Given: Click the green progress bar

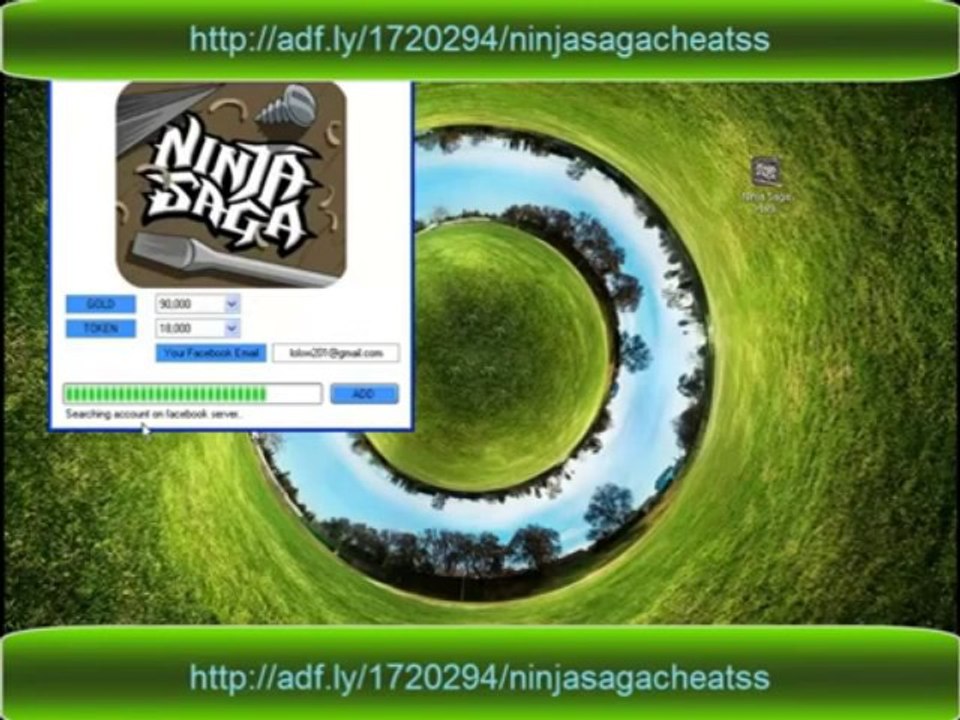Looking at the screenshot, I should coord(192,394).
